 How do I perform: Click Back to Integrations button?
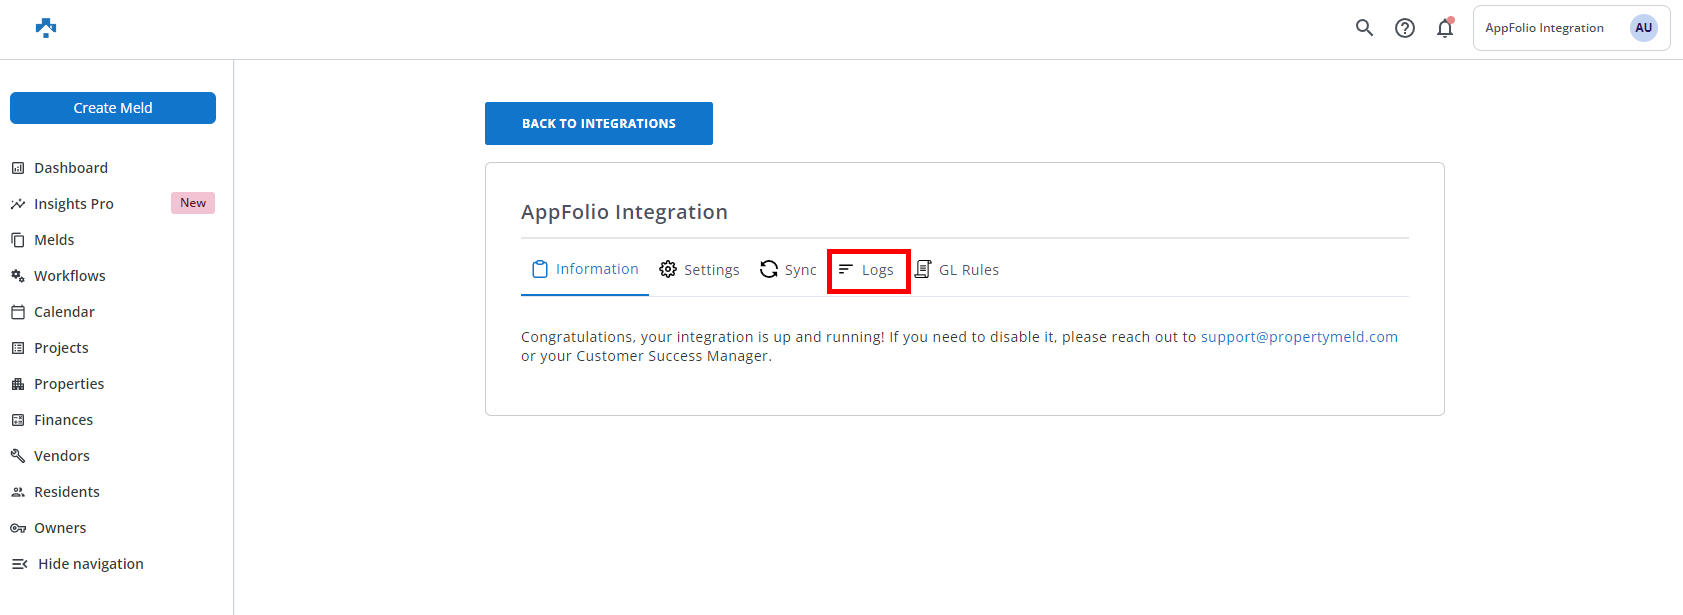click(598, 123)
